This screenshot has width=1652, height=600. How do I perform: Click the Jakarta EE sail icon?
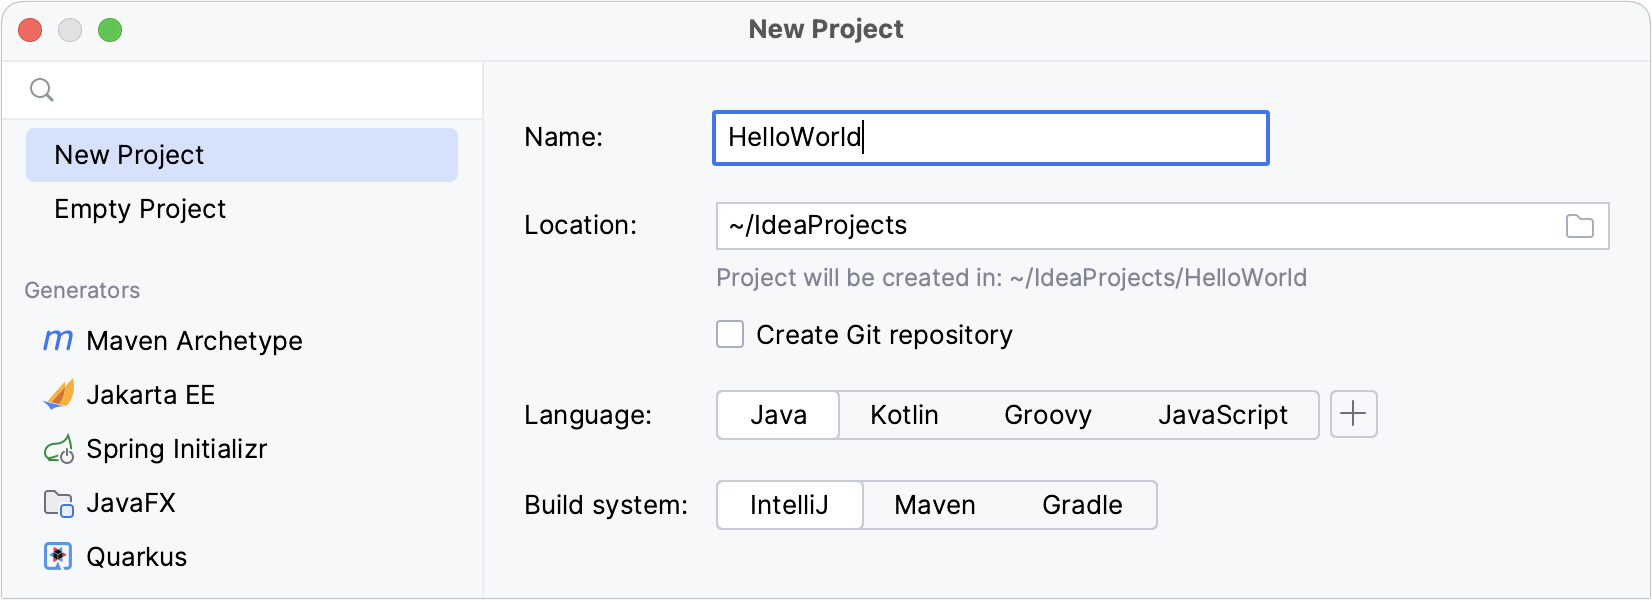pyautogui.click(x=59, y=395)
